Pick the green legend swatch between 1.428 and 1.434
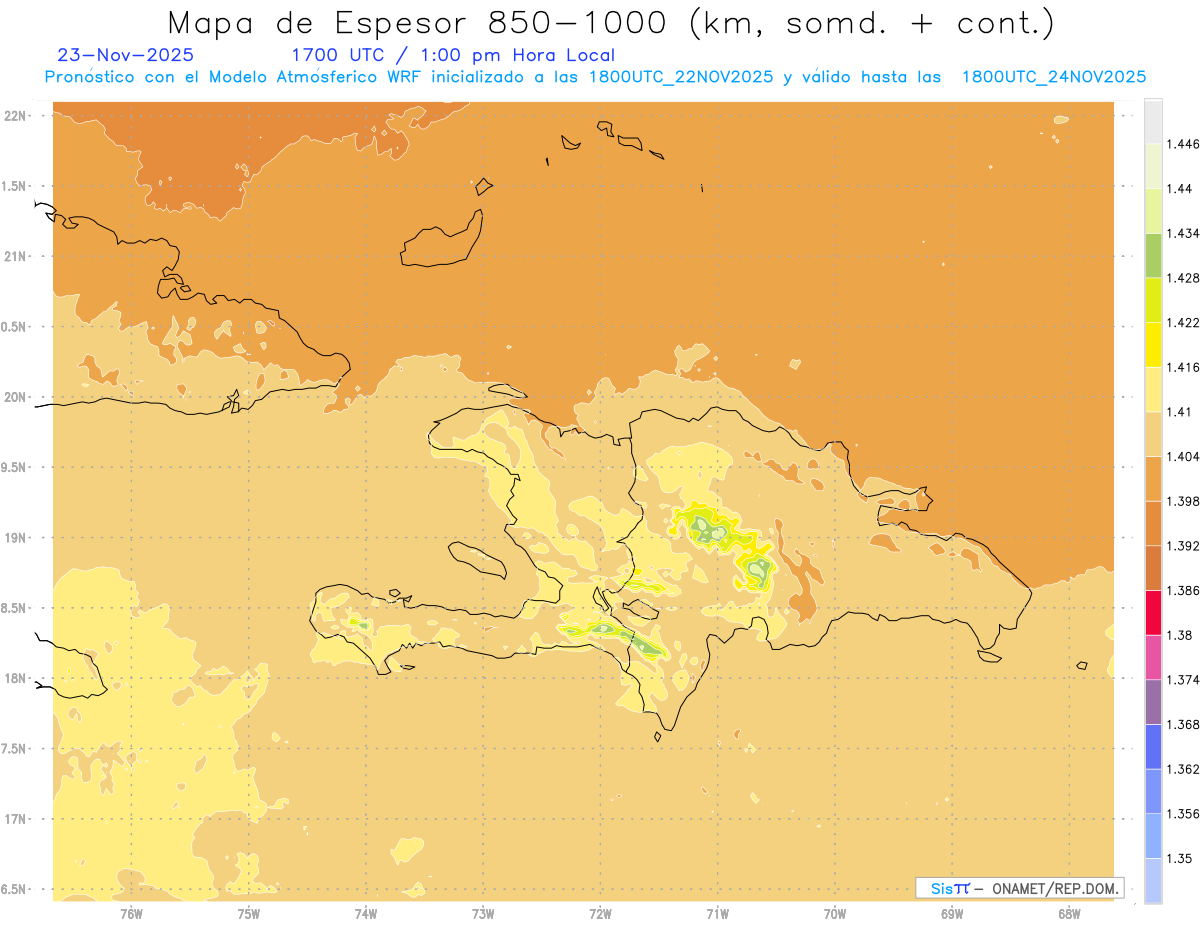 click(1153, 255)
